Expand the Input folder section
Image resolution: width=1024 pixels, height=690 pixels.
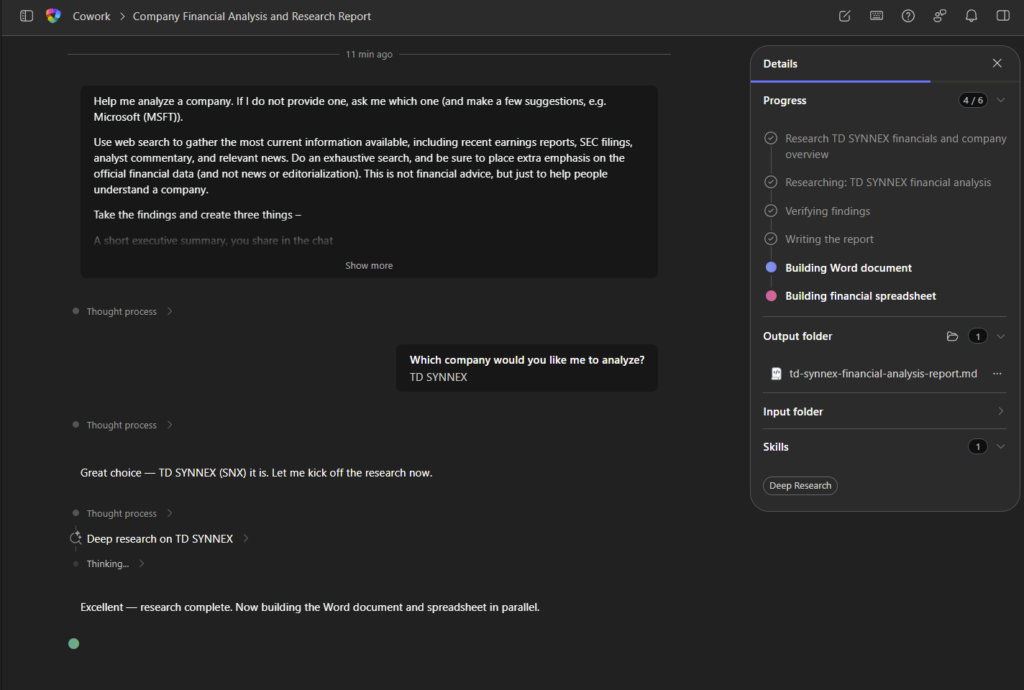(x=1000, y=411)
